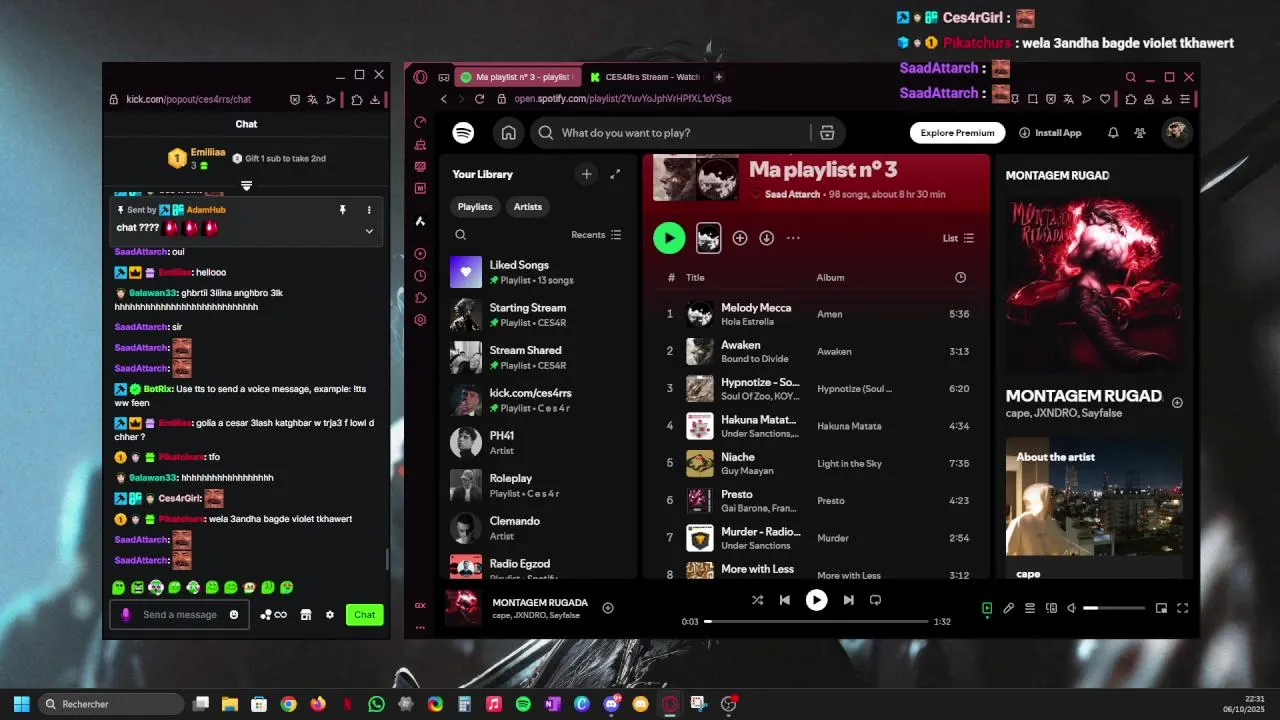Viewport: 1280px width, 720px height.
Task: Open Connect to a device
Action: tap(1051, 608)
